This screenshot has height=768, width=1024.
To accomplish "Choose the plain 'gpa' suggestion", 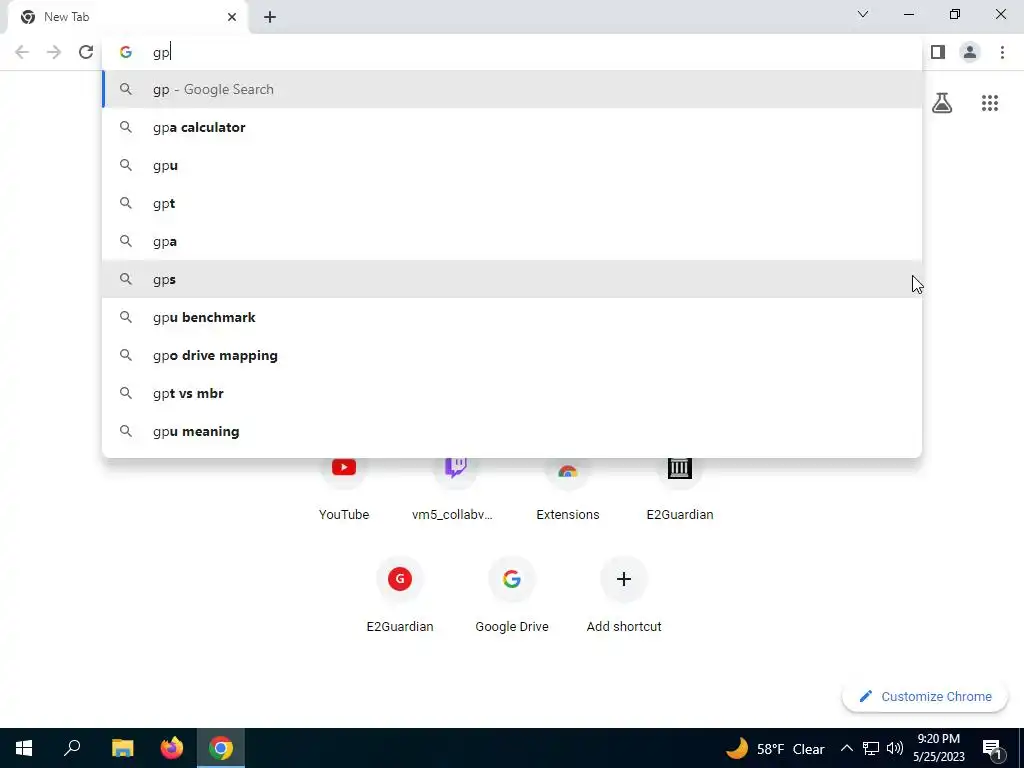I will [x=512, y=241].
